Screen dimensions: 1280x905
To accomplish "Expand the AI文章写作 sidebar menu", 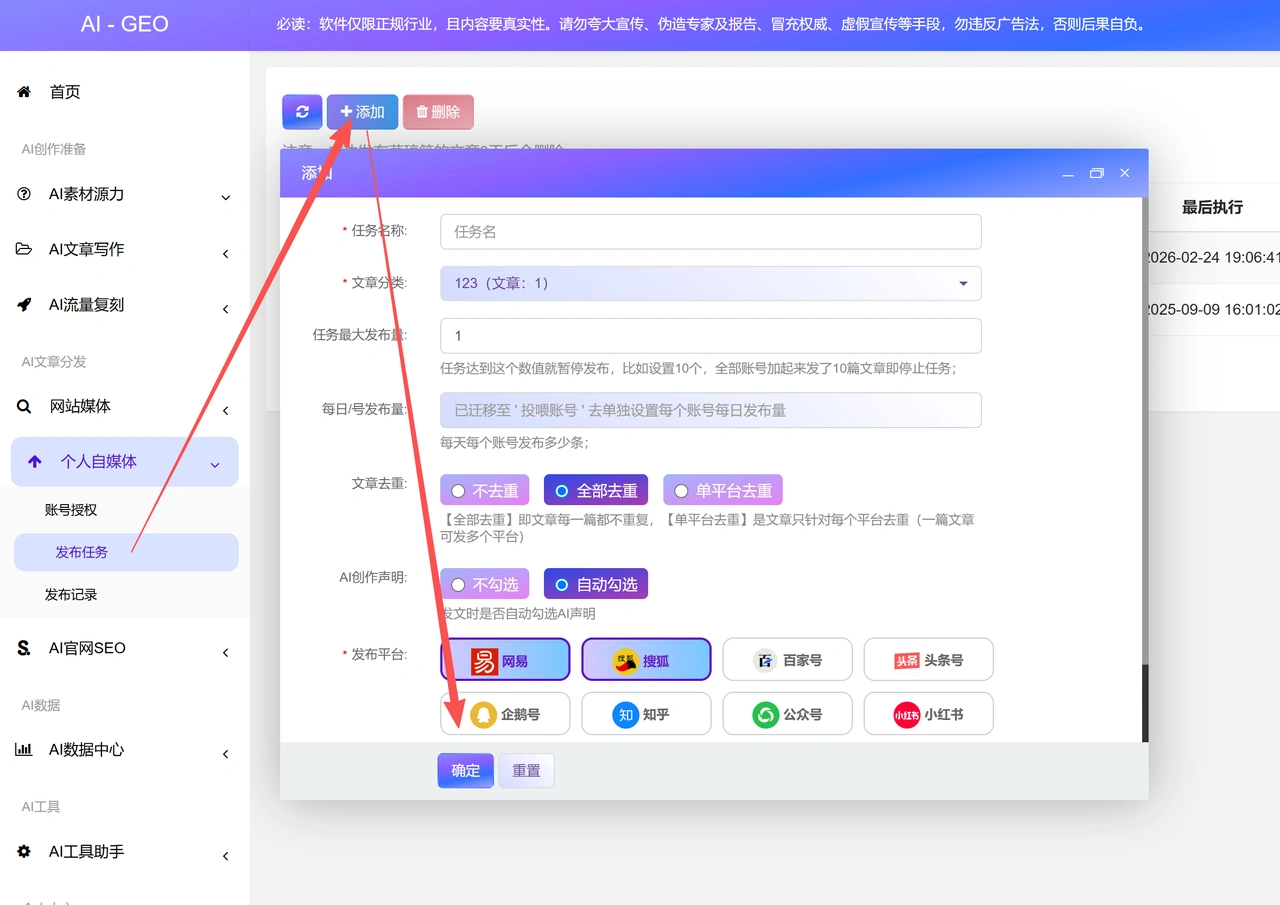I will point(125,250).
